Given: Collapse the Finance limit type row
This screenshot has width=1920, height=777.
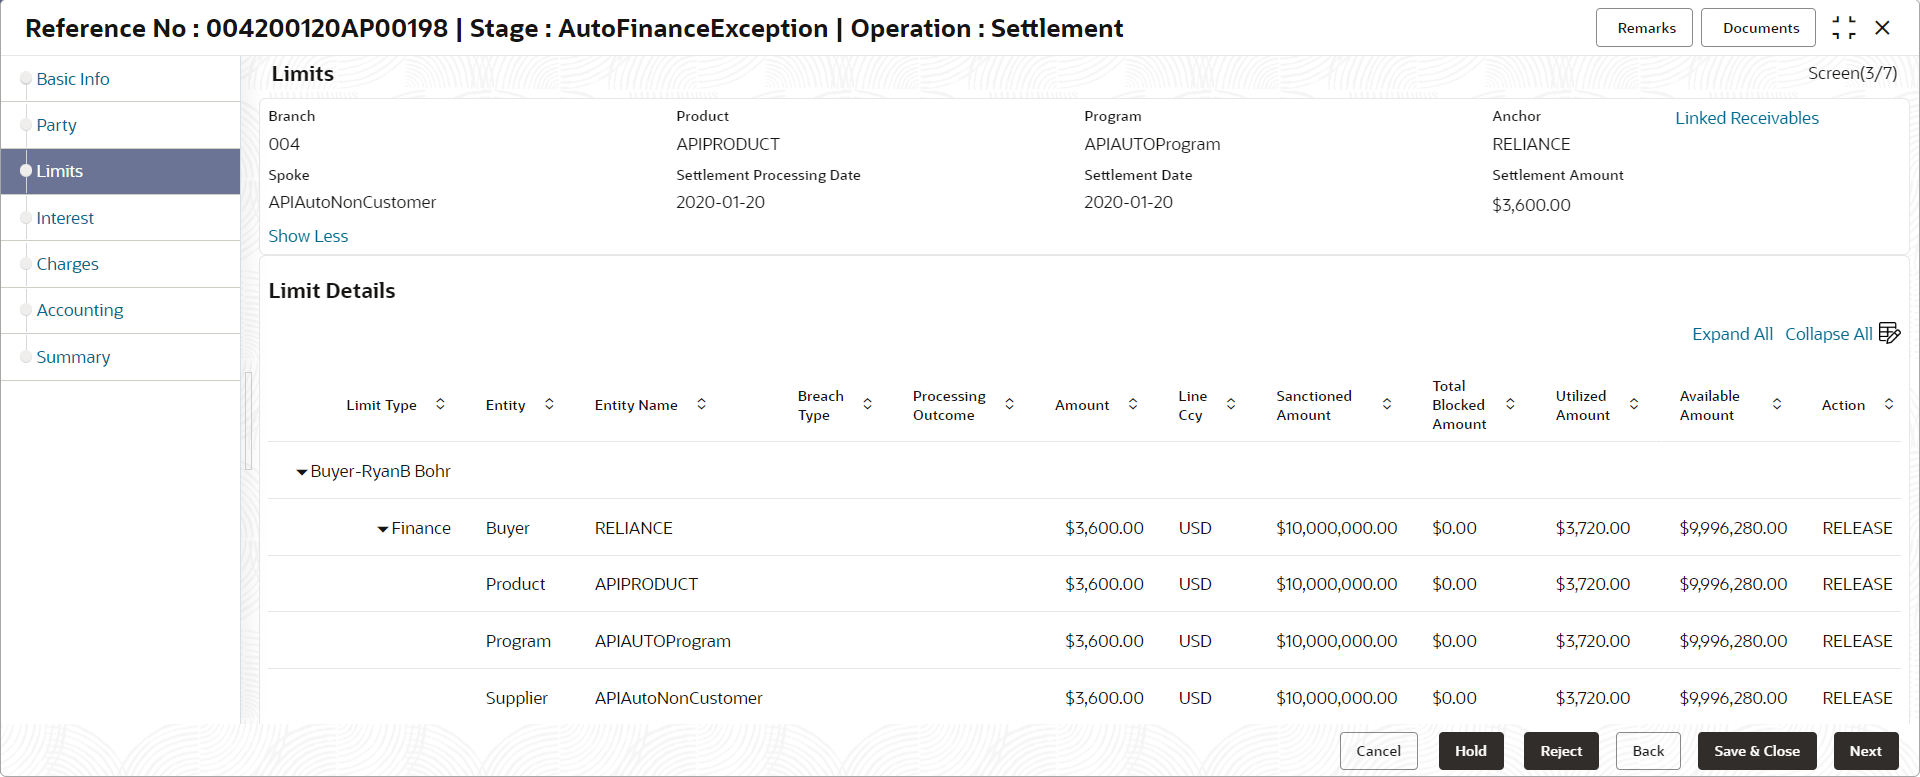Looking at the screenshot, I should tap(382, 529).
